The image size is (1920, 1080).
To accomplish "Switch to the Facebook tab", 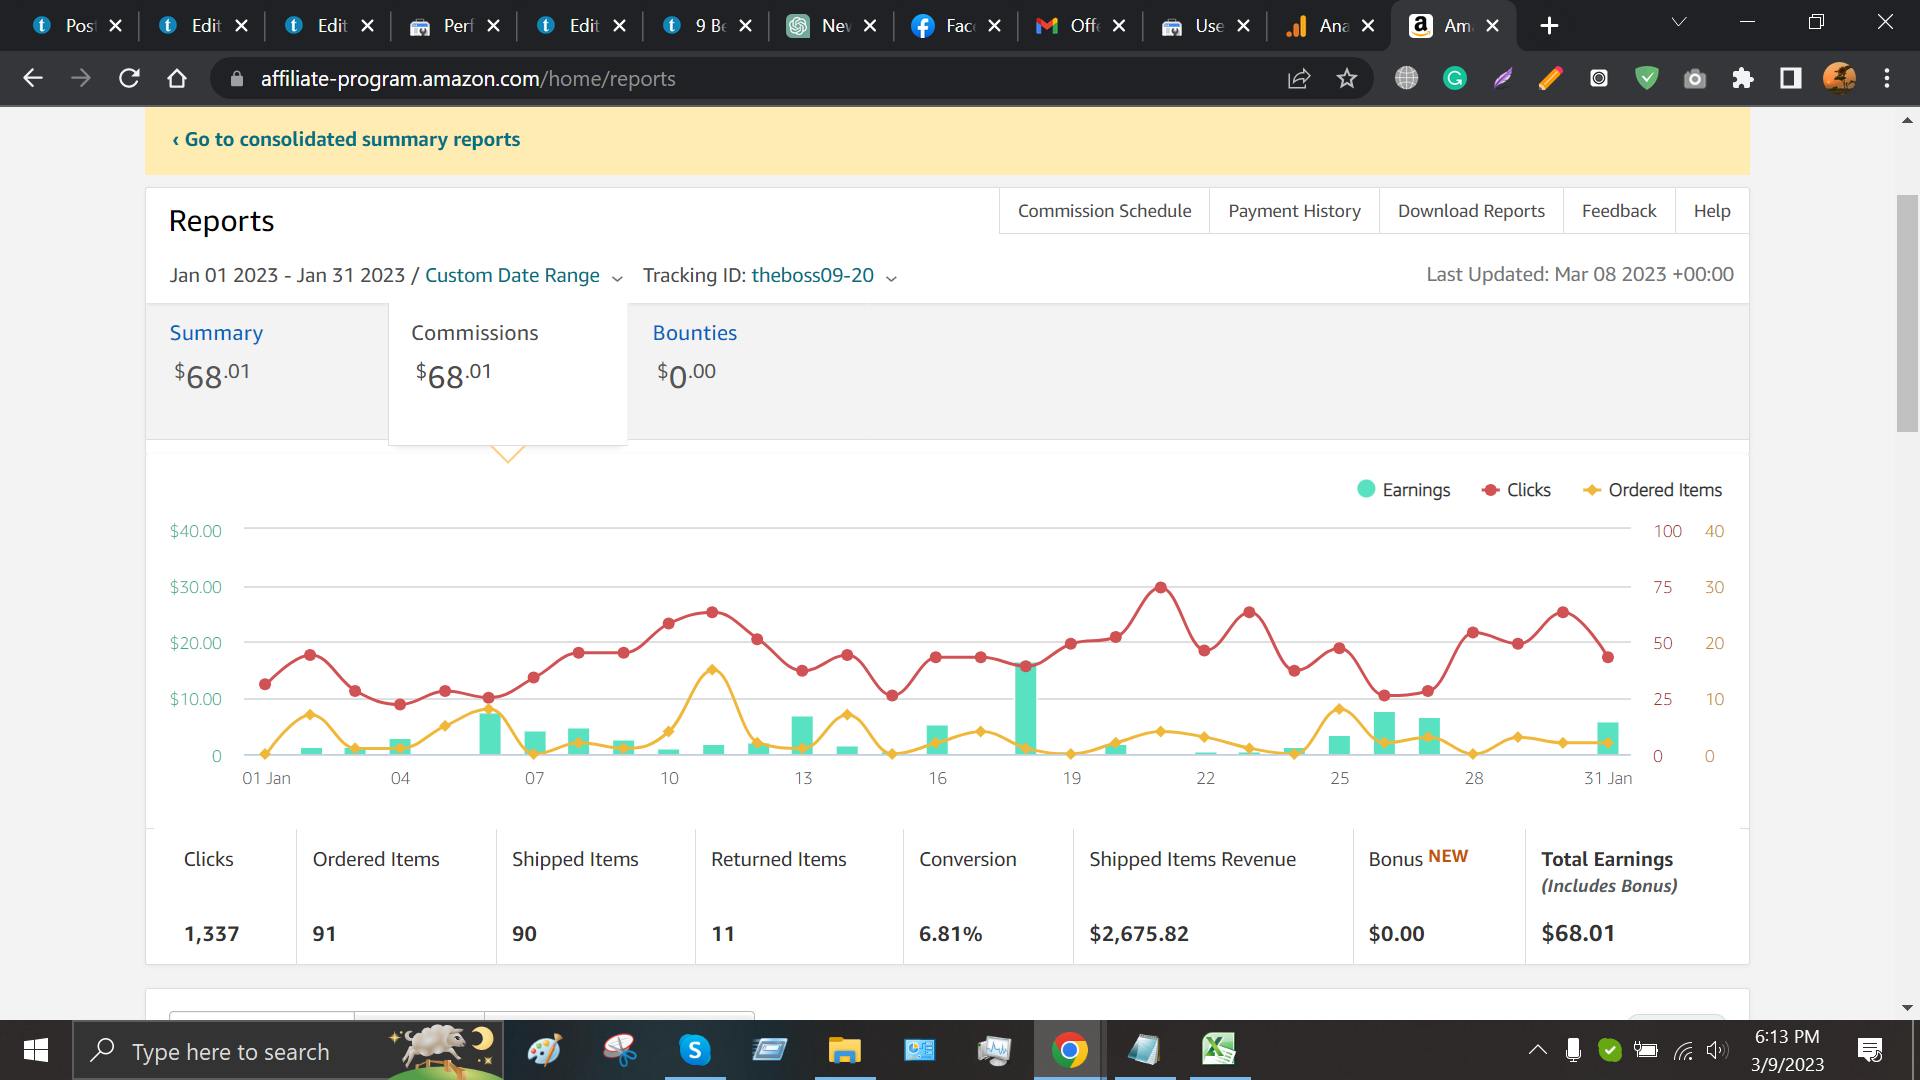I will [944, 26].
